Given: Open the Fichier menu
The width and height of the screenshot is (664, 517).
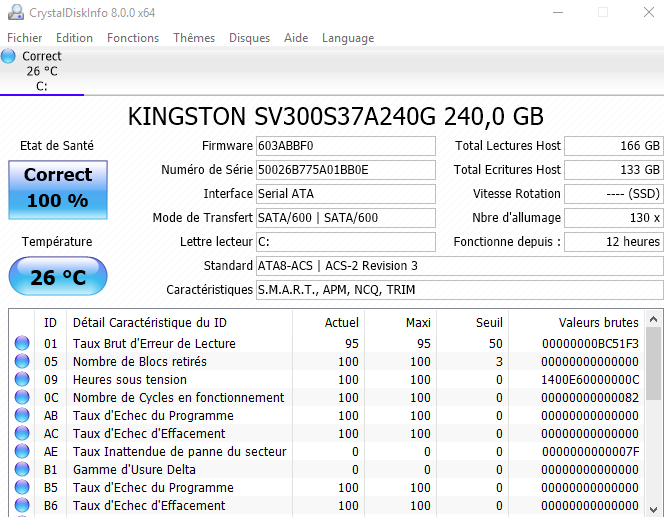Looking at the screenshot, I should [25, 38].
